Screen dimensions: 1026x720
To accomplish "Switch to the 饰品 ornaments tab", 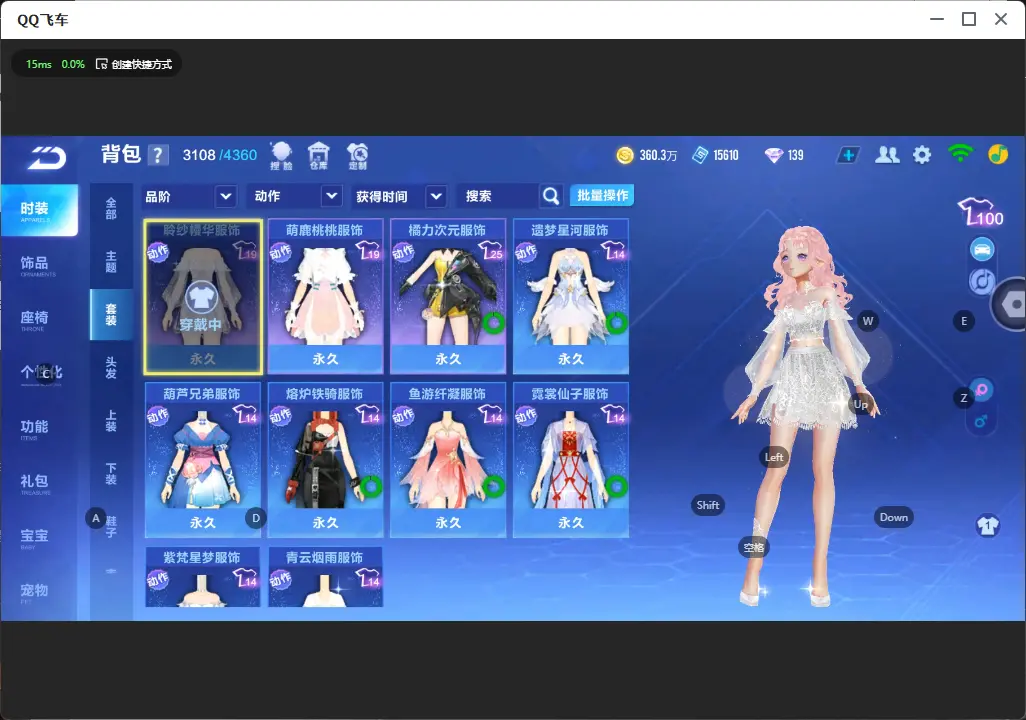I will pos(35,264).
